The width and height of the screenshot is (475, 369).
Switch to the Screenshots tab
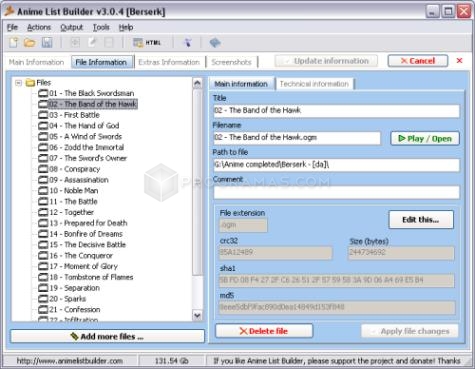pos(231,62)
